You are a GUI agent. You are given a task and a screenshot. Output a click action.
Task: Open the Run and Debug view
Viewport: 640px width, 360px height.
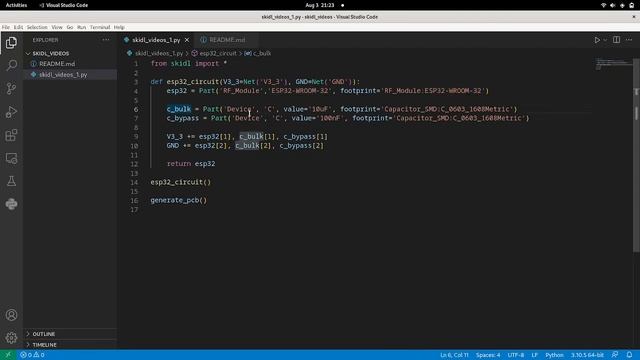pyautogui.click(x=11, y=112)
